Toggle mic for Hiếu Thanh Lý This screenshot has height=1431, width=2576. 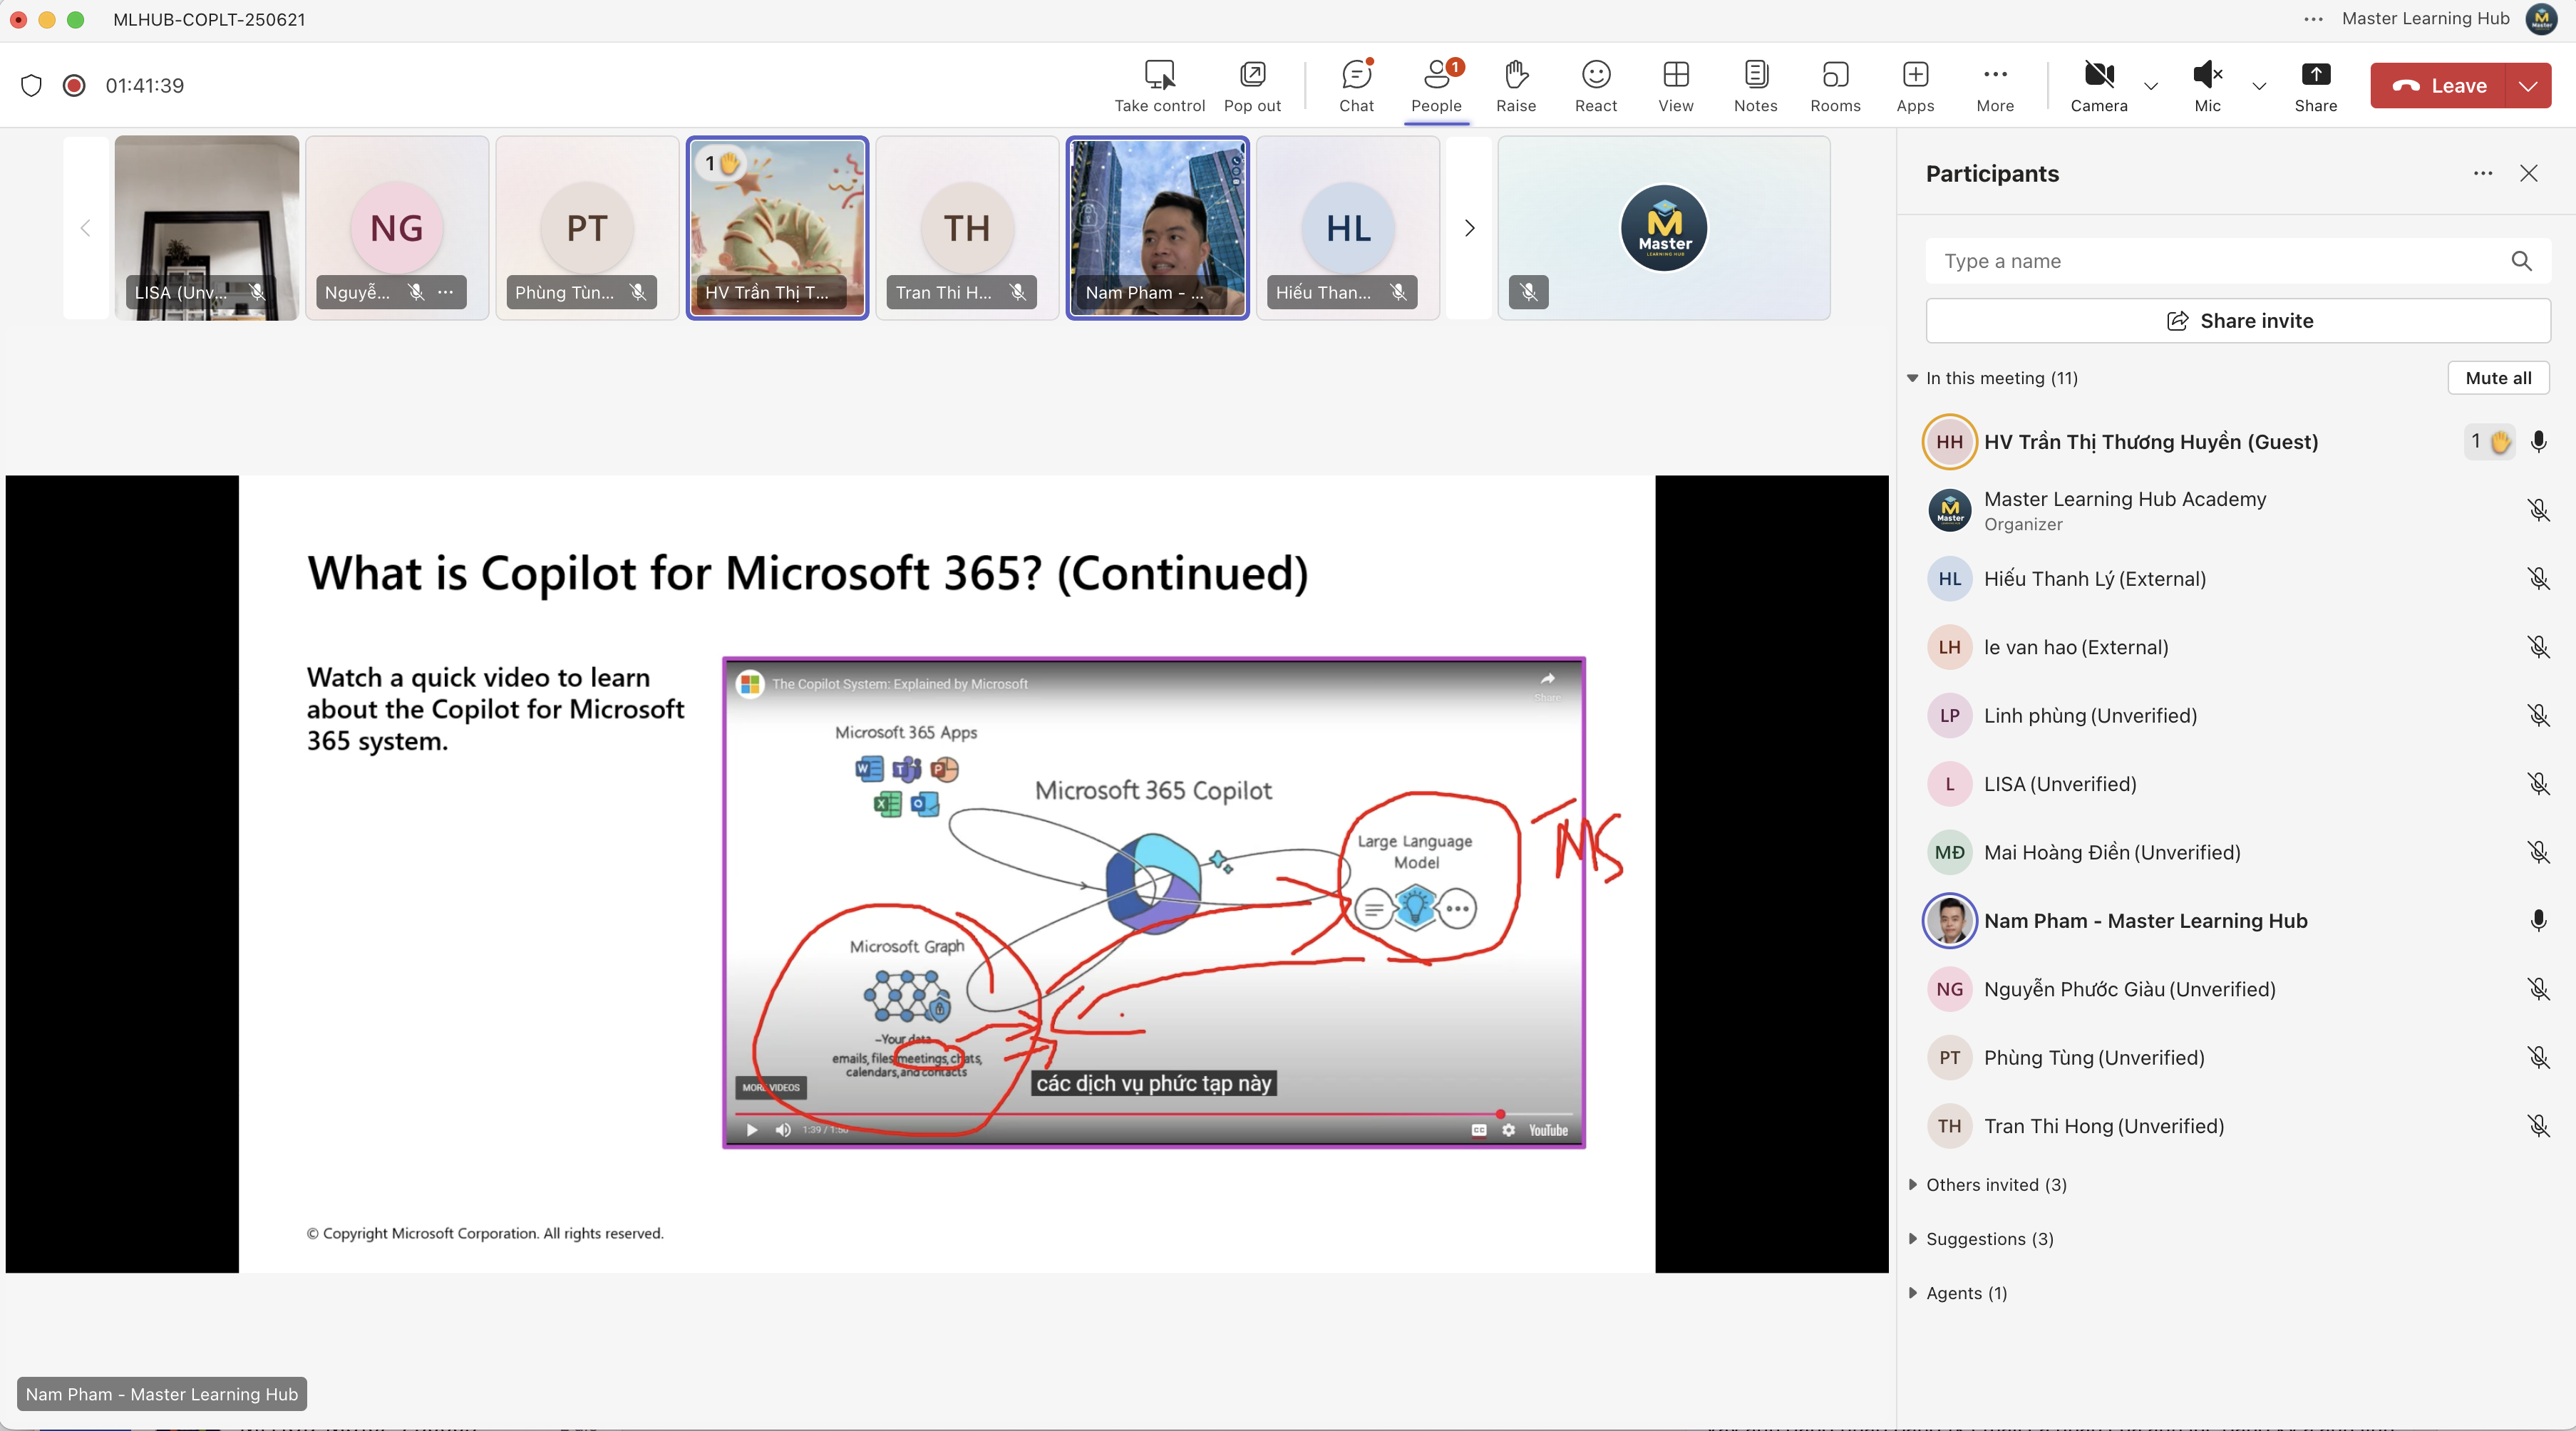(x=2538, y=578)
